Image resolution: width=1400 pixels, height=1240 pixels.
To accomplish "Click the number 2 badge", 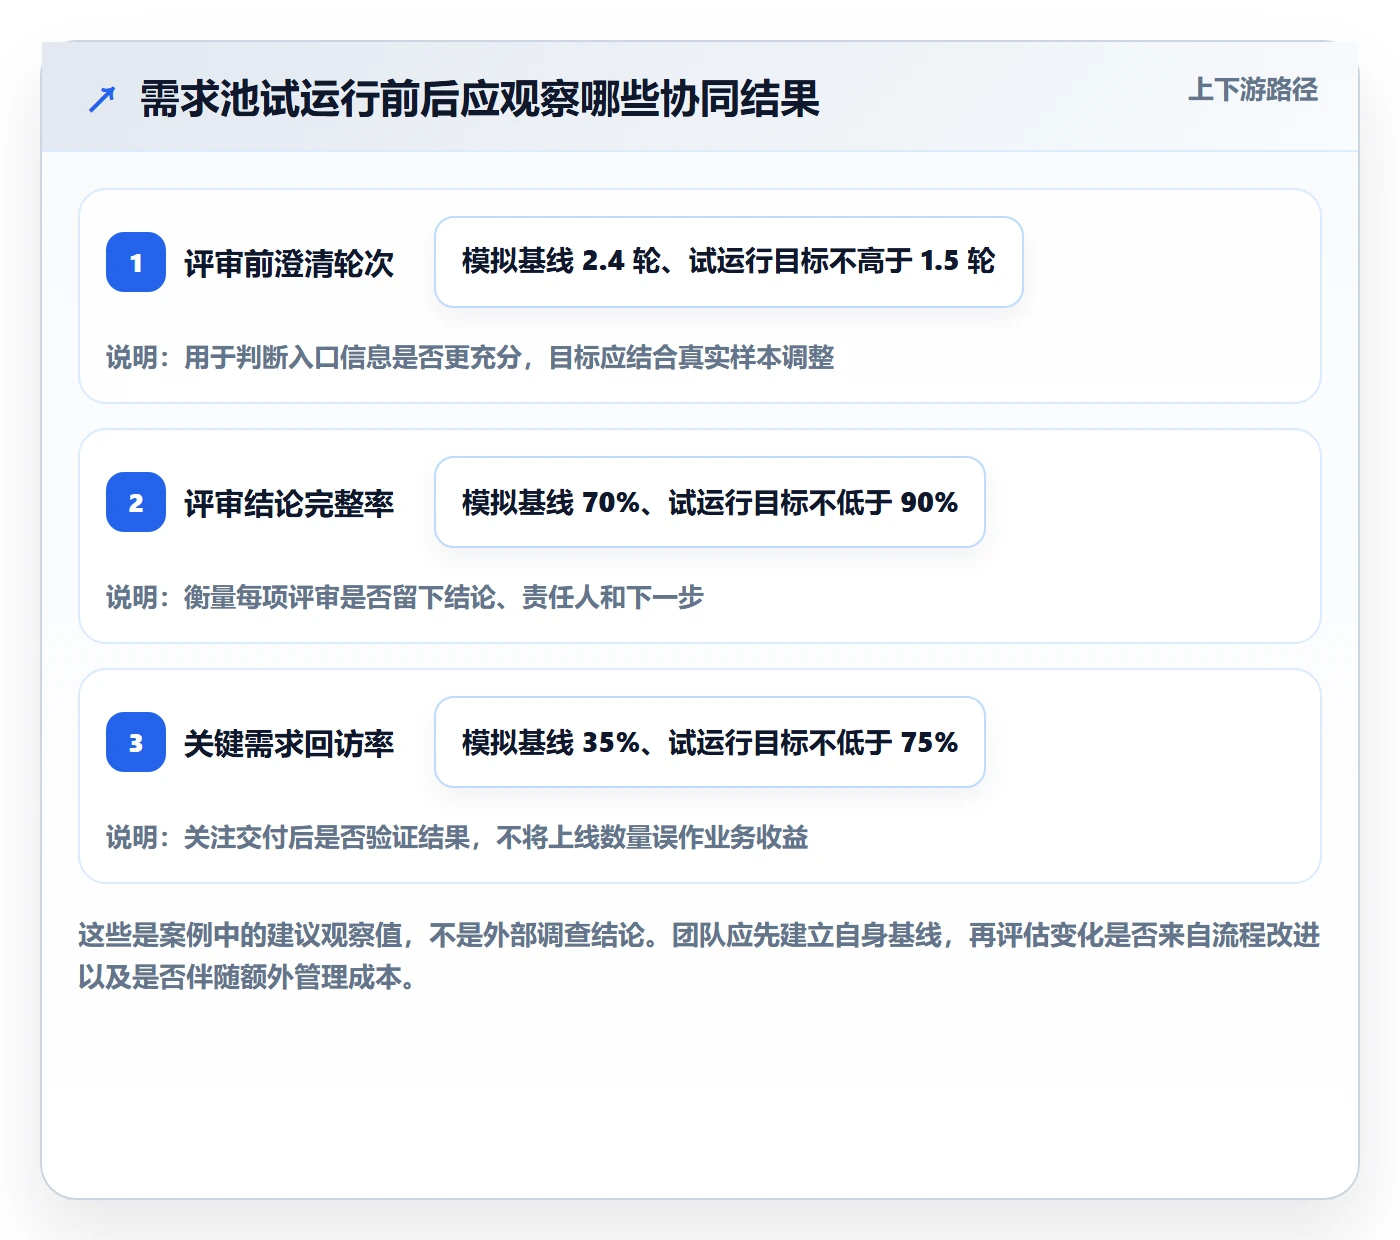I will pyautogui.click(x=136, y=502).
